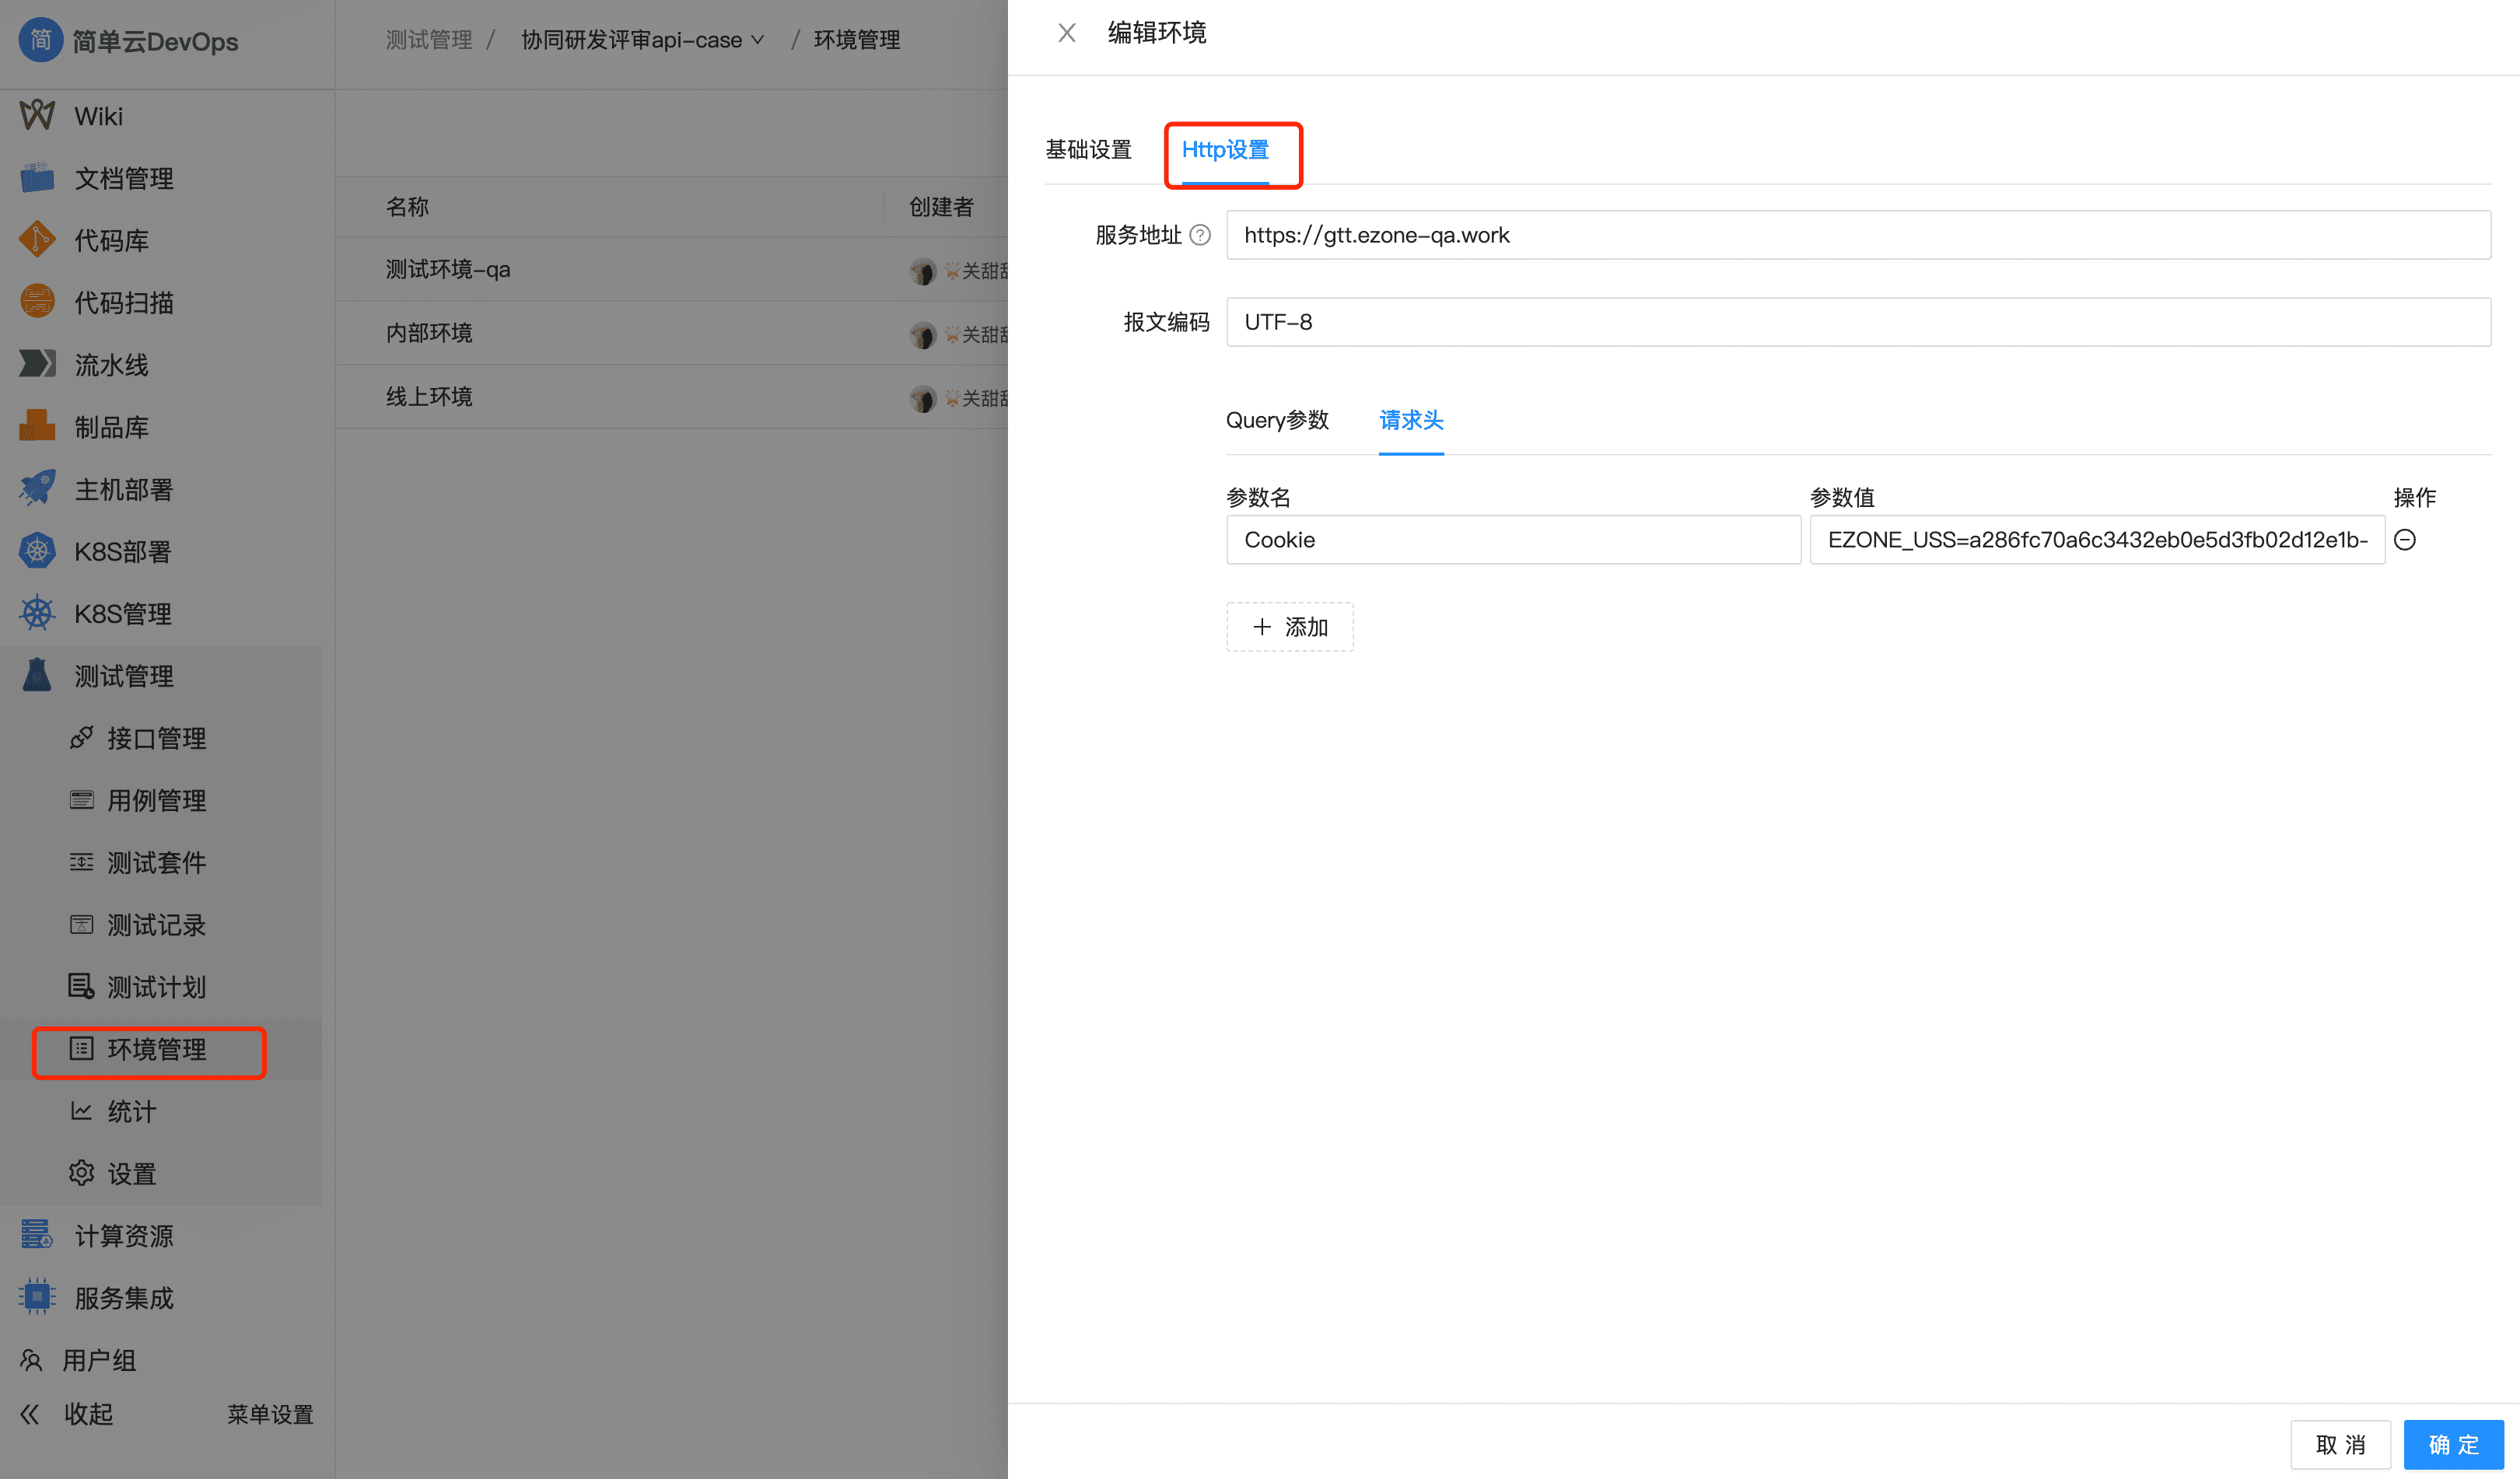The image size is (2520, 1479).
Task: Click the Cookie parameter value input field
Action: 2096,539
